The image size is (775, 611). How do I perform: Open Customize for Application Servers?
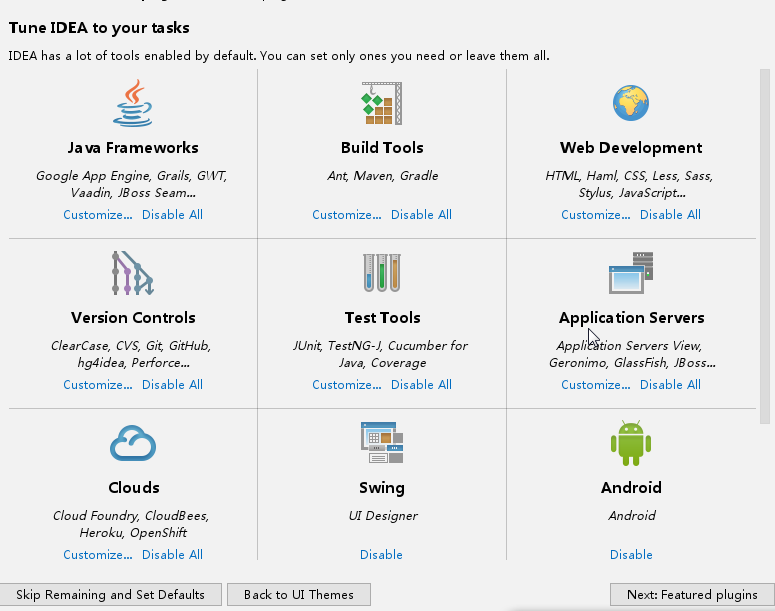pyautogui.click(x=596, y=385)
